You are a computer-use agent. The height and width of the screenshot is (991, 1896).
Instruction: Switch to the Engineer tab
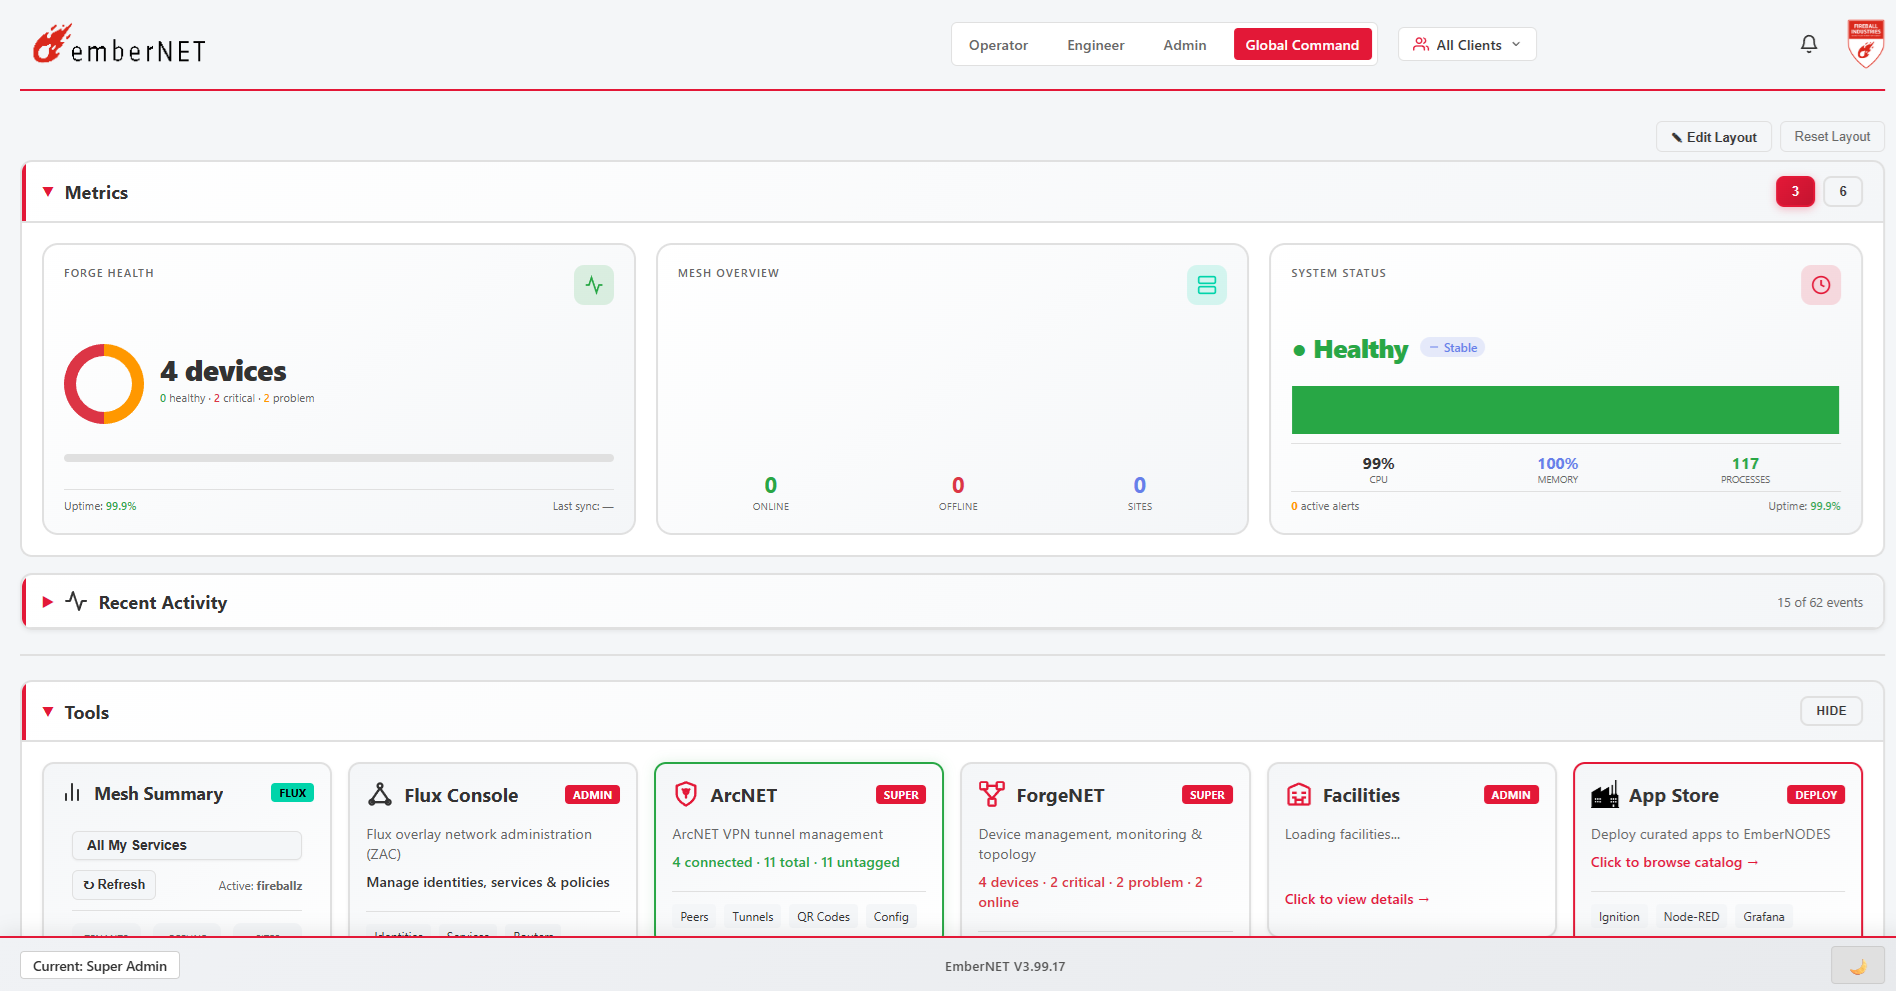click(1095, 44)
